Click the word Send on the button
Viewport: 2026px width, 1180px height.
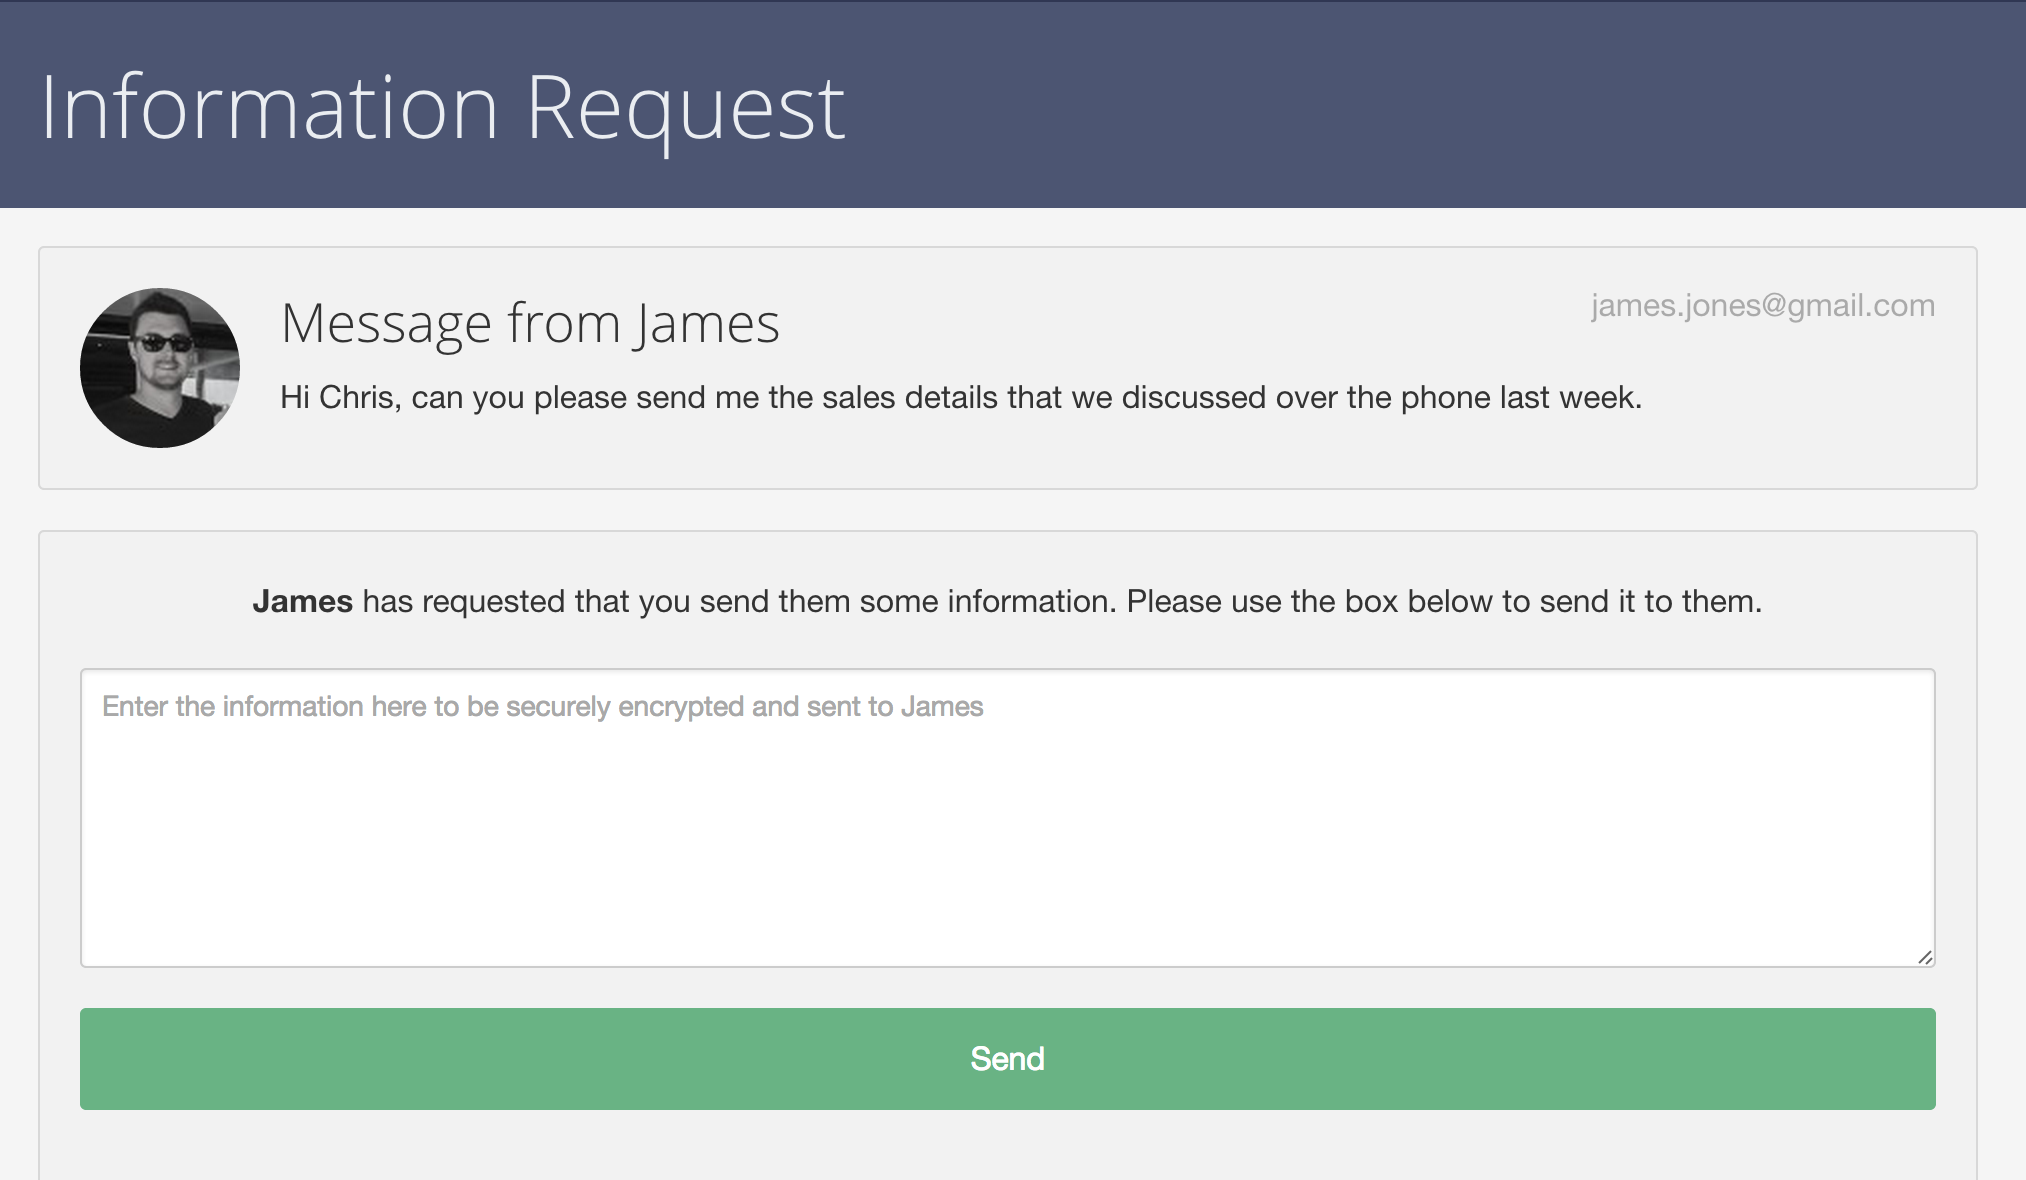point(1007,1058)
